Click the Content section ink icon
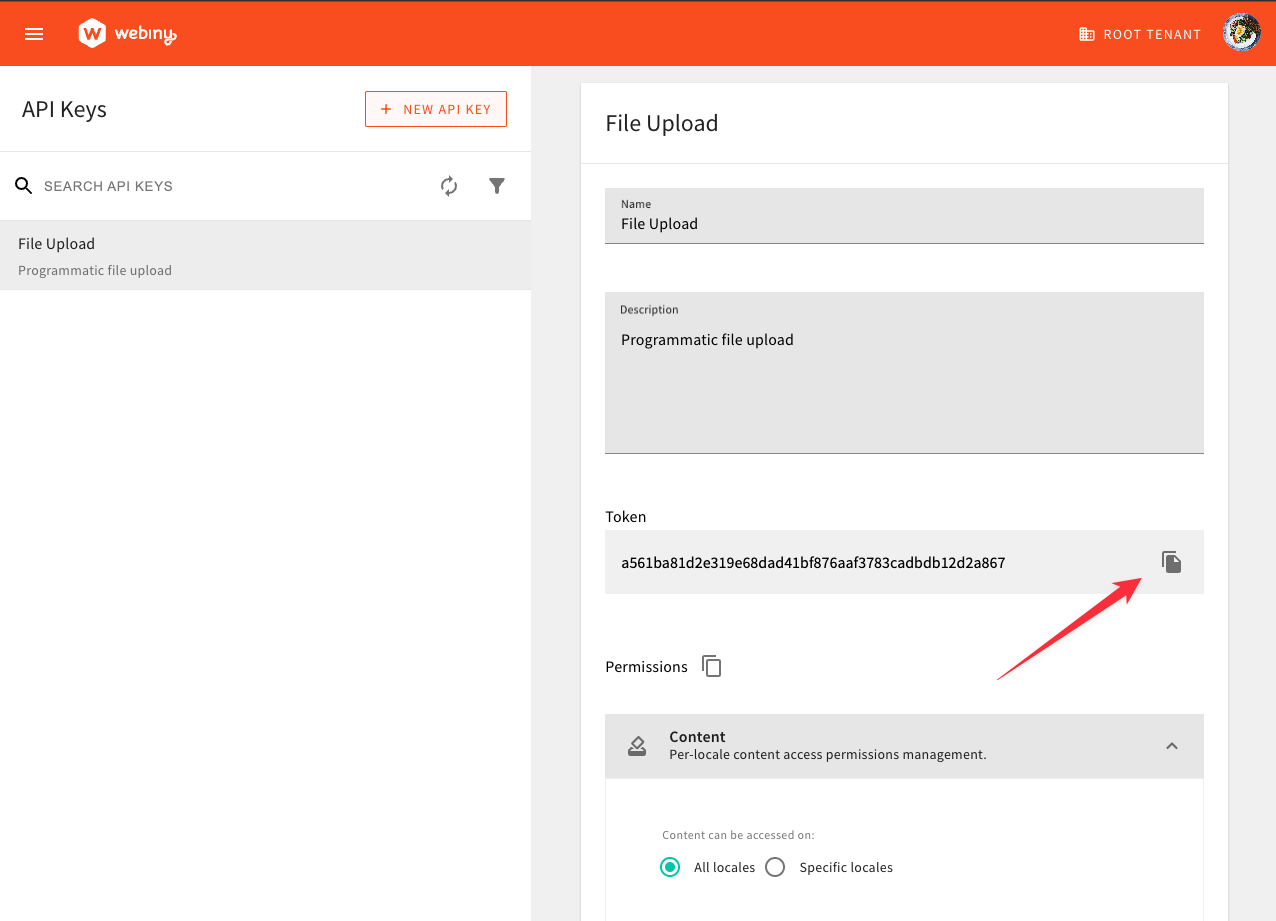1276x921 pixels. point(637,745)
